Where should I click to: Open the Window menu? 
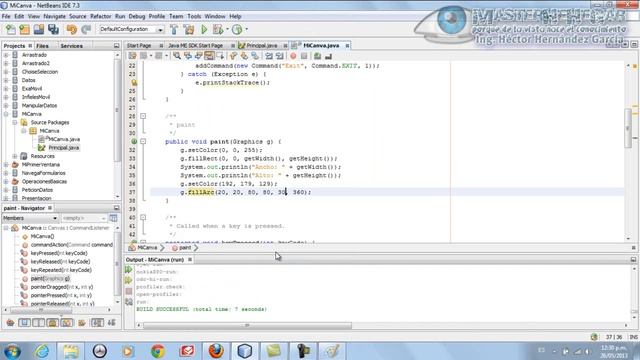point(215,16)
